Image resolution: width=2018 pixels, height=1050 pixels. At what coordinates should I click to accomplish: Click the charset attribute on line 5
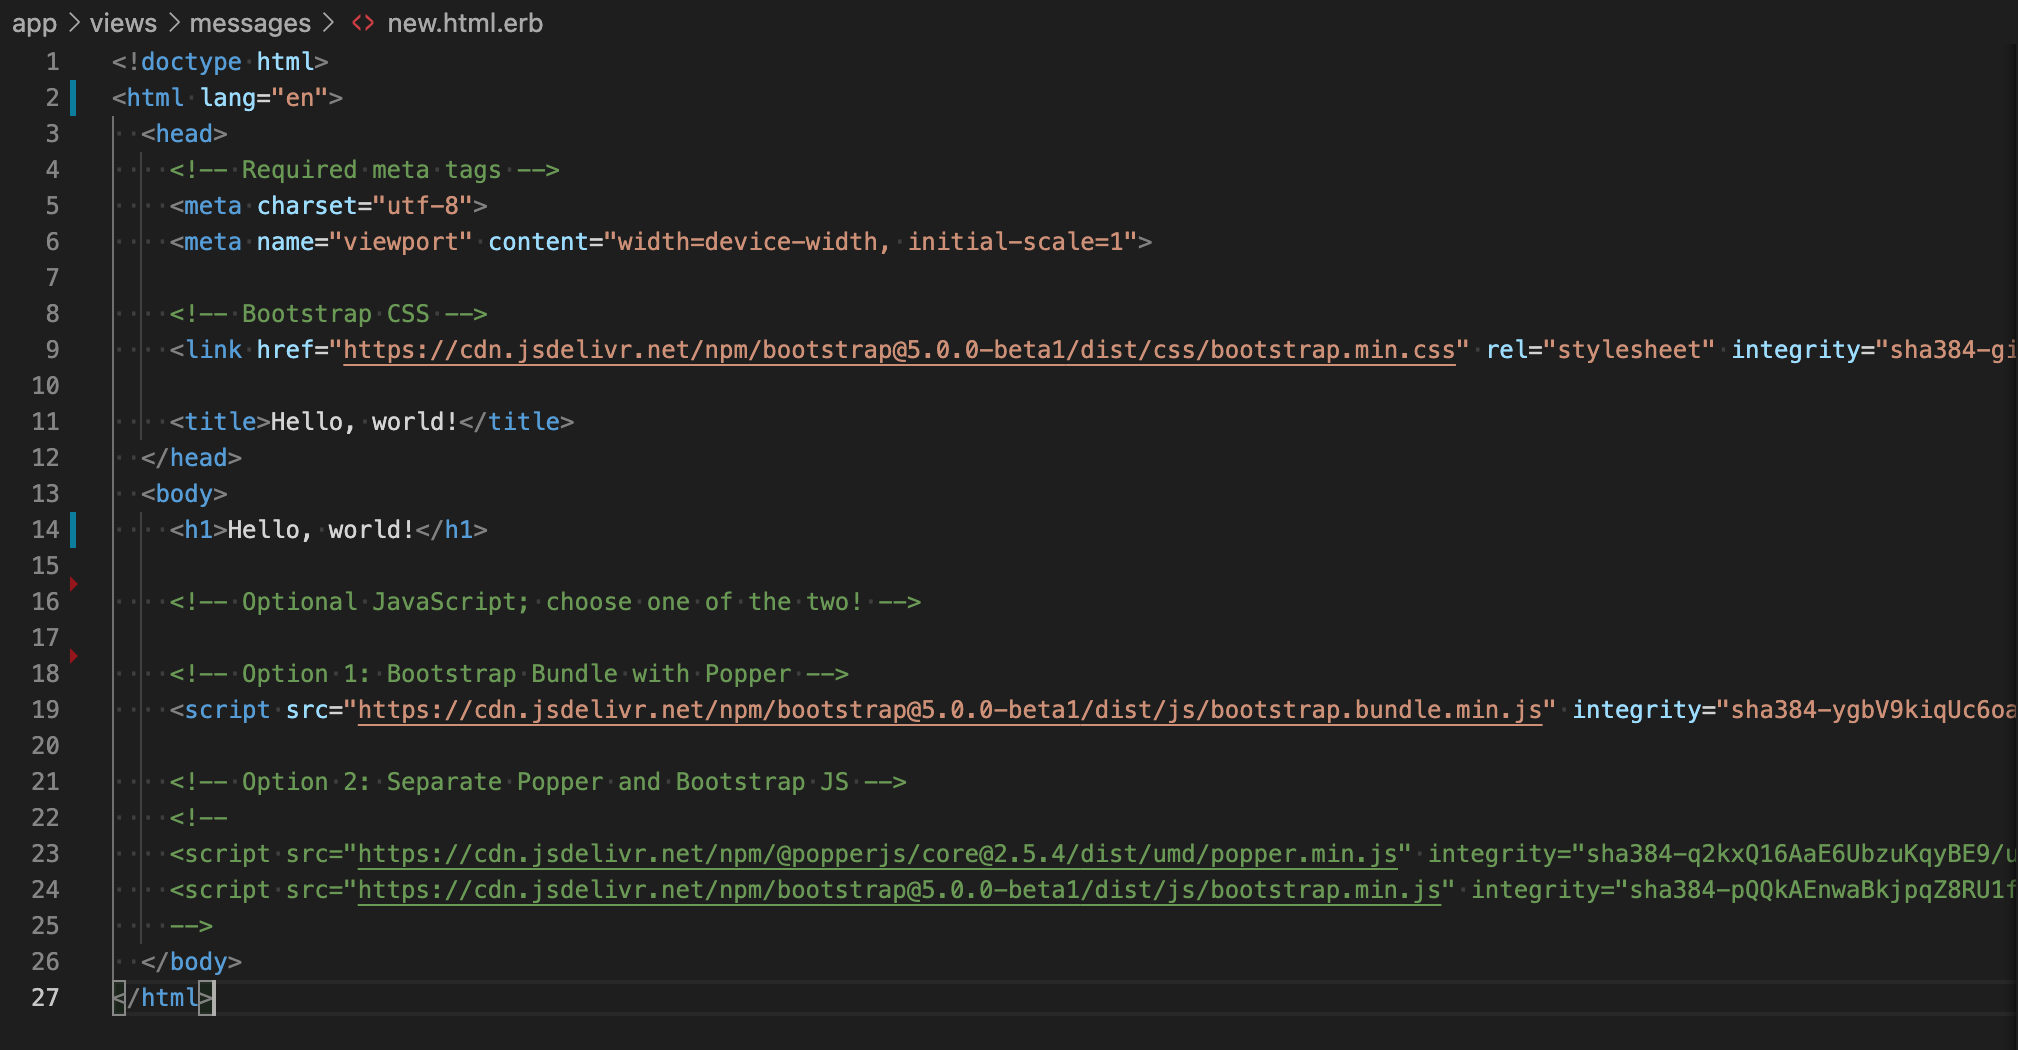(306, 205)
